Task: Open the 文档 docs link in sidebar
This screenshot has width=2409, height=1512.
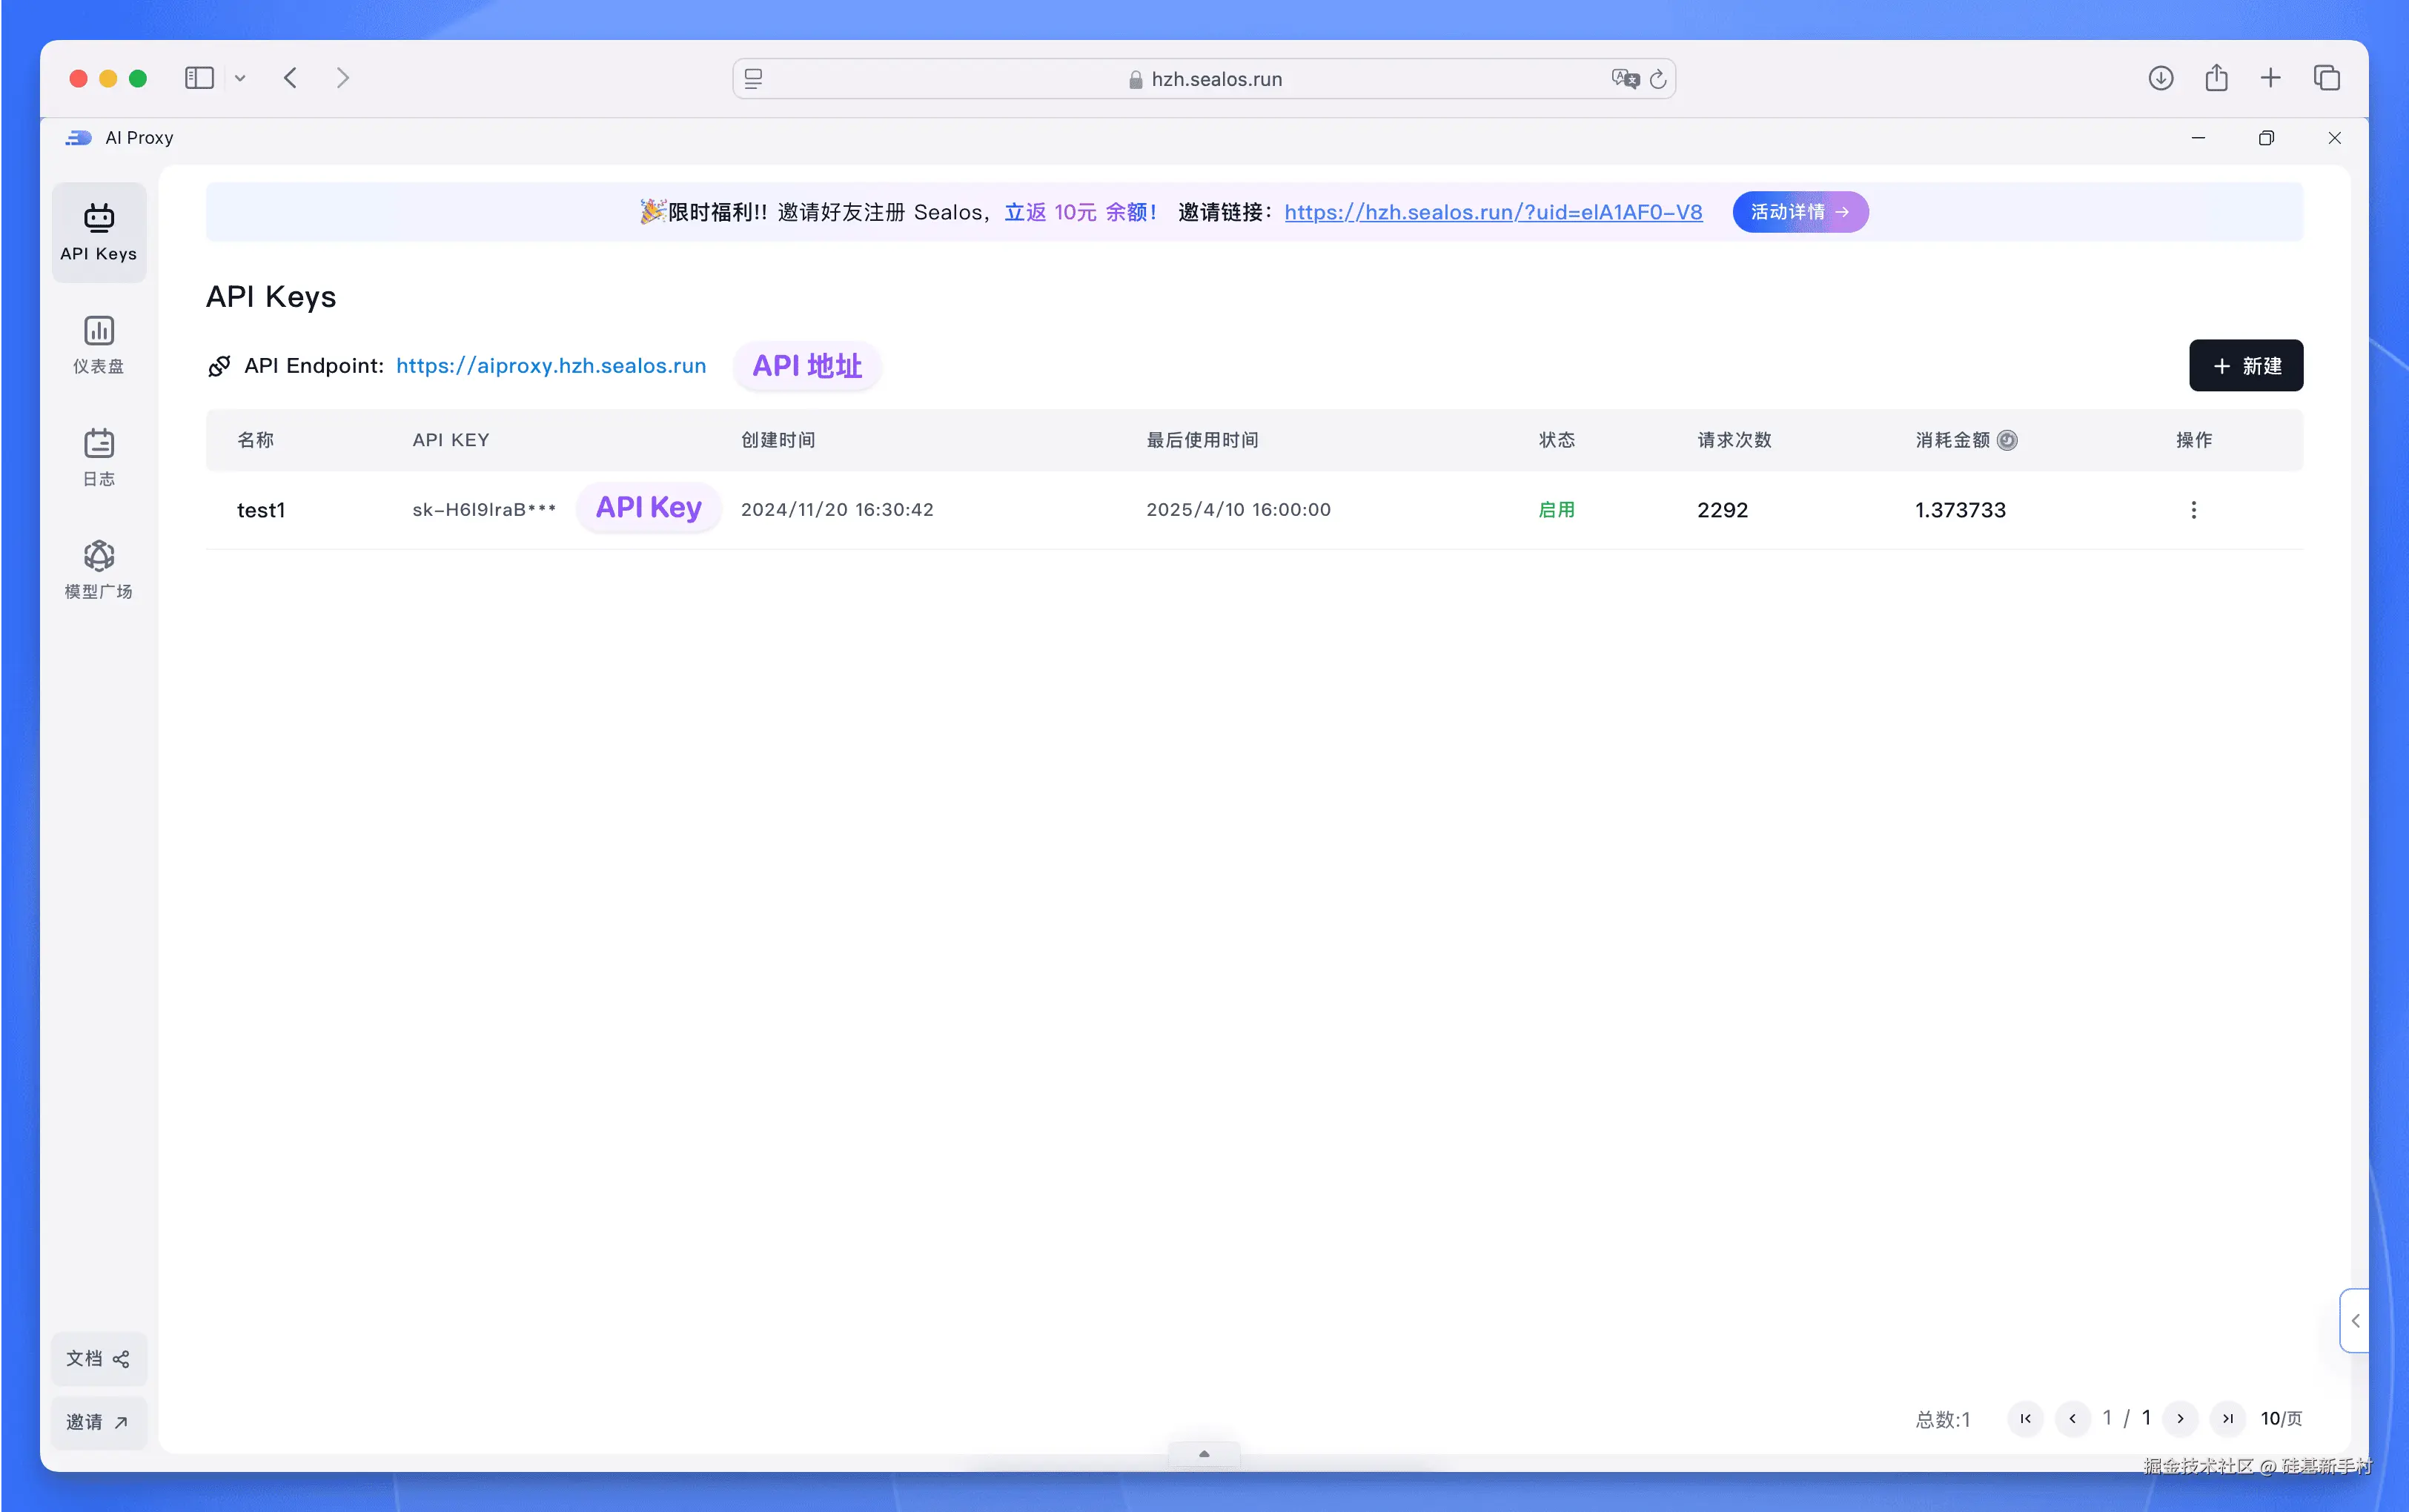Action: coord(98,1358)
